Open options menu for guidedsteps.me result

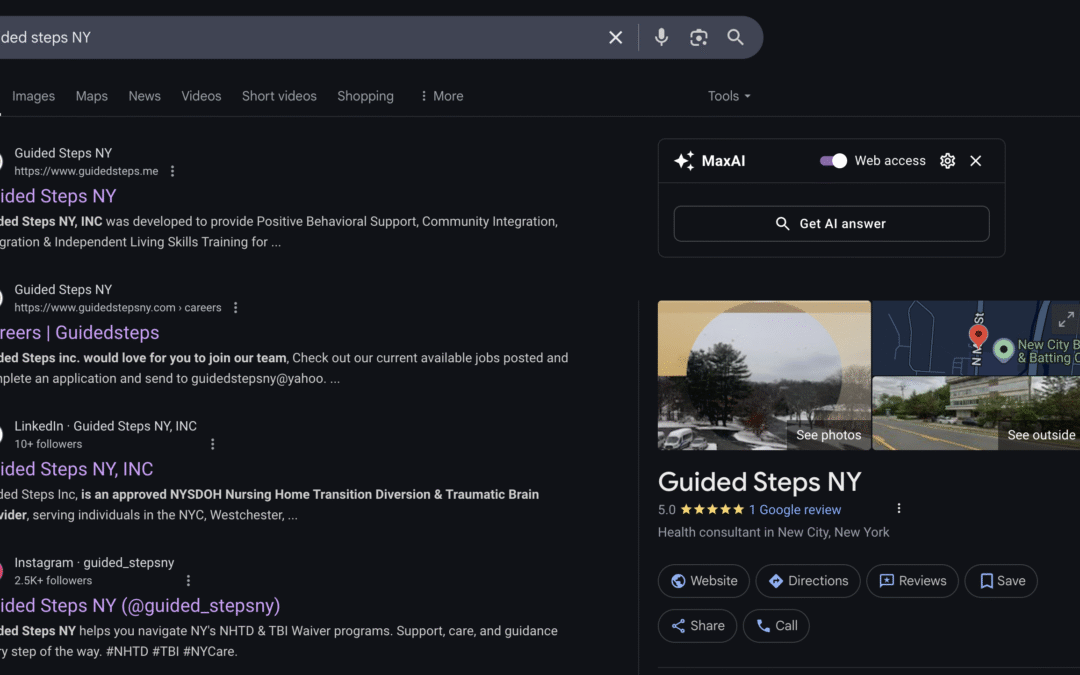click(172, 171)
